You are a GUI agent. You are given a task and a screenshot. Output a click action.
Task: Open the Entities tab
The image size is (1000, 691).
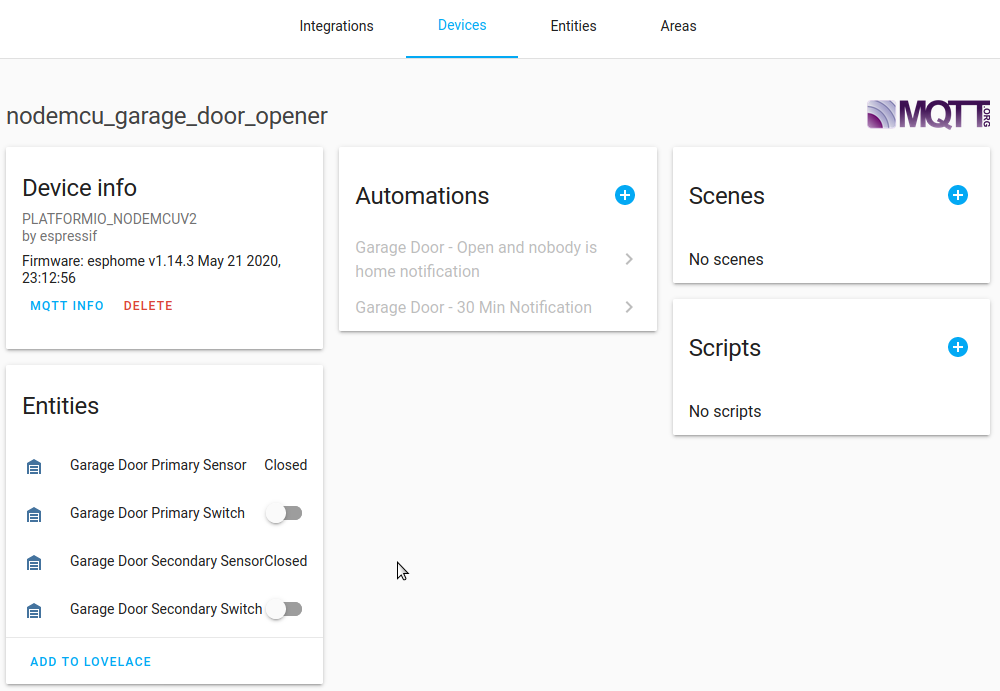573,26
